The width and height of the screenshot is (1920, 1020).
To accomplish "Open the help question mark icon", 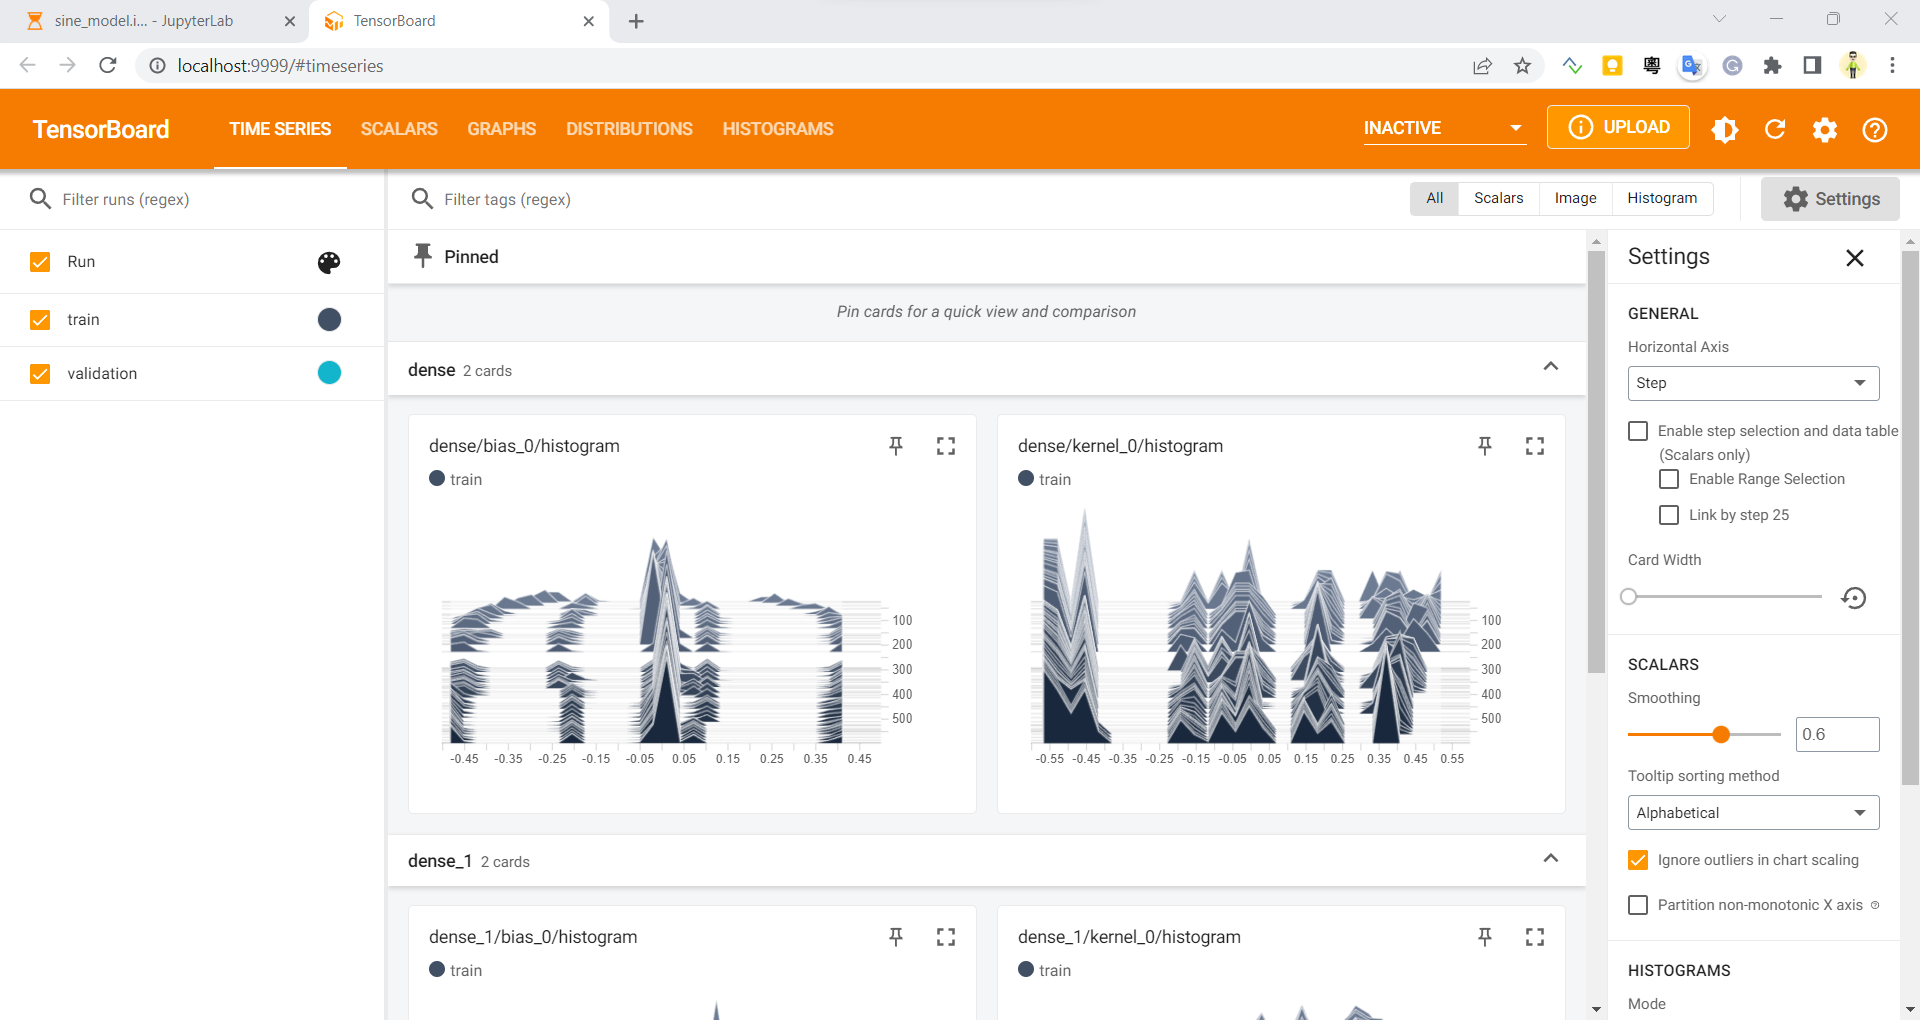I will pos(1875,129).
